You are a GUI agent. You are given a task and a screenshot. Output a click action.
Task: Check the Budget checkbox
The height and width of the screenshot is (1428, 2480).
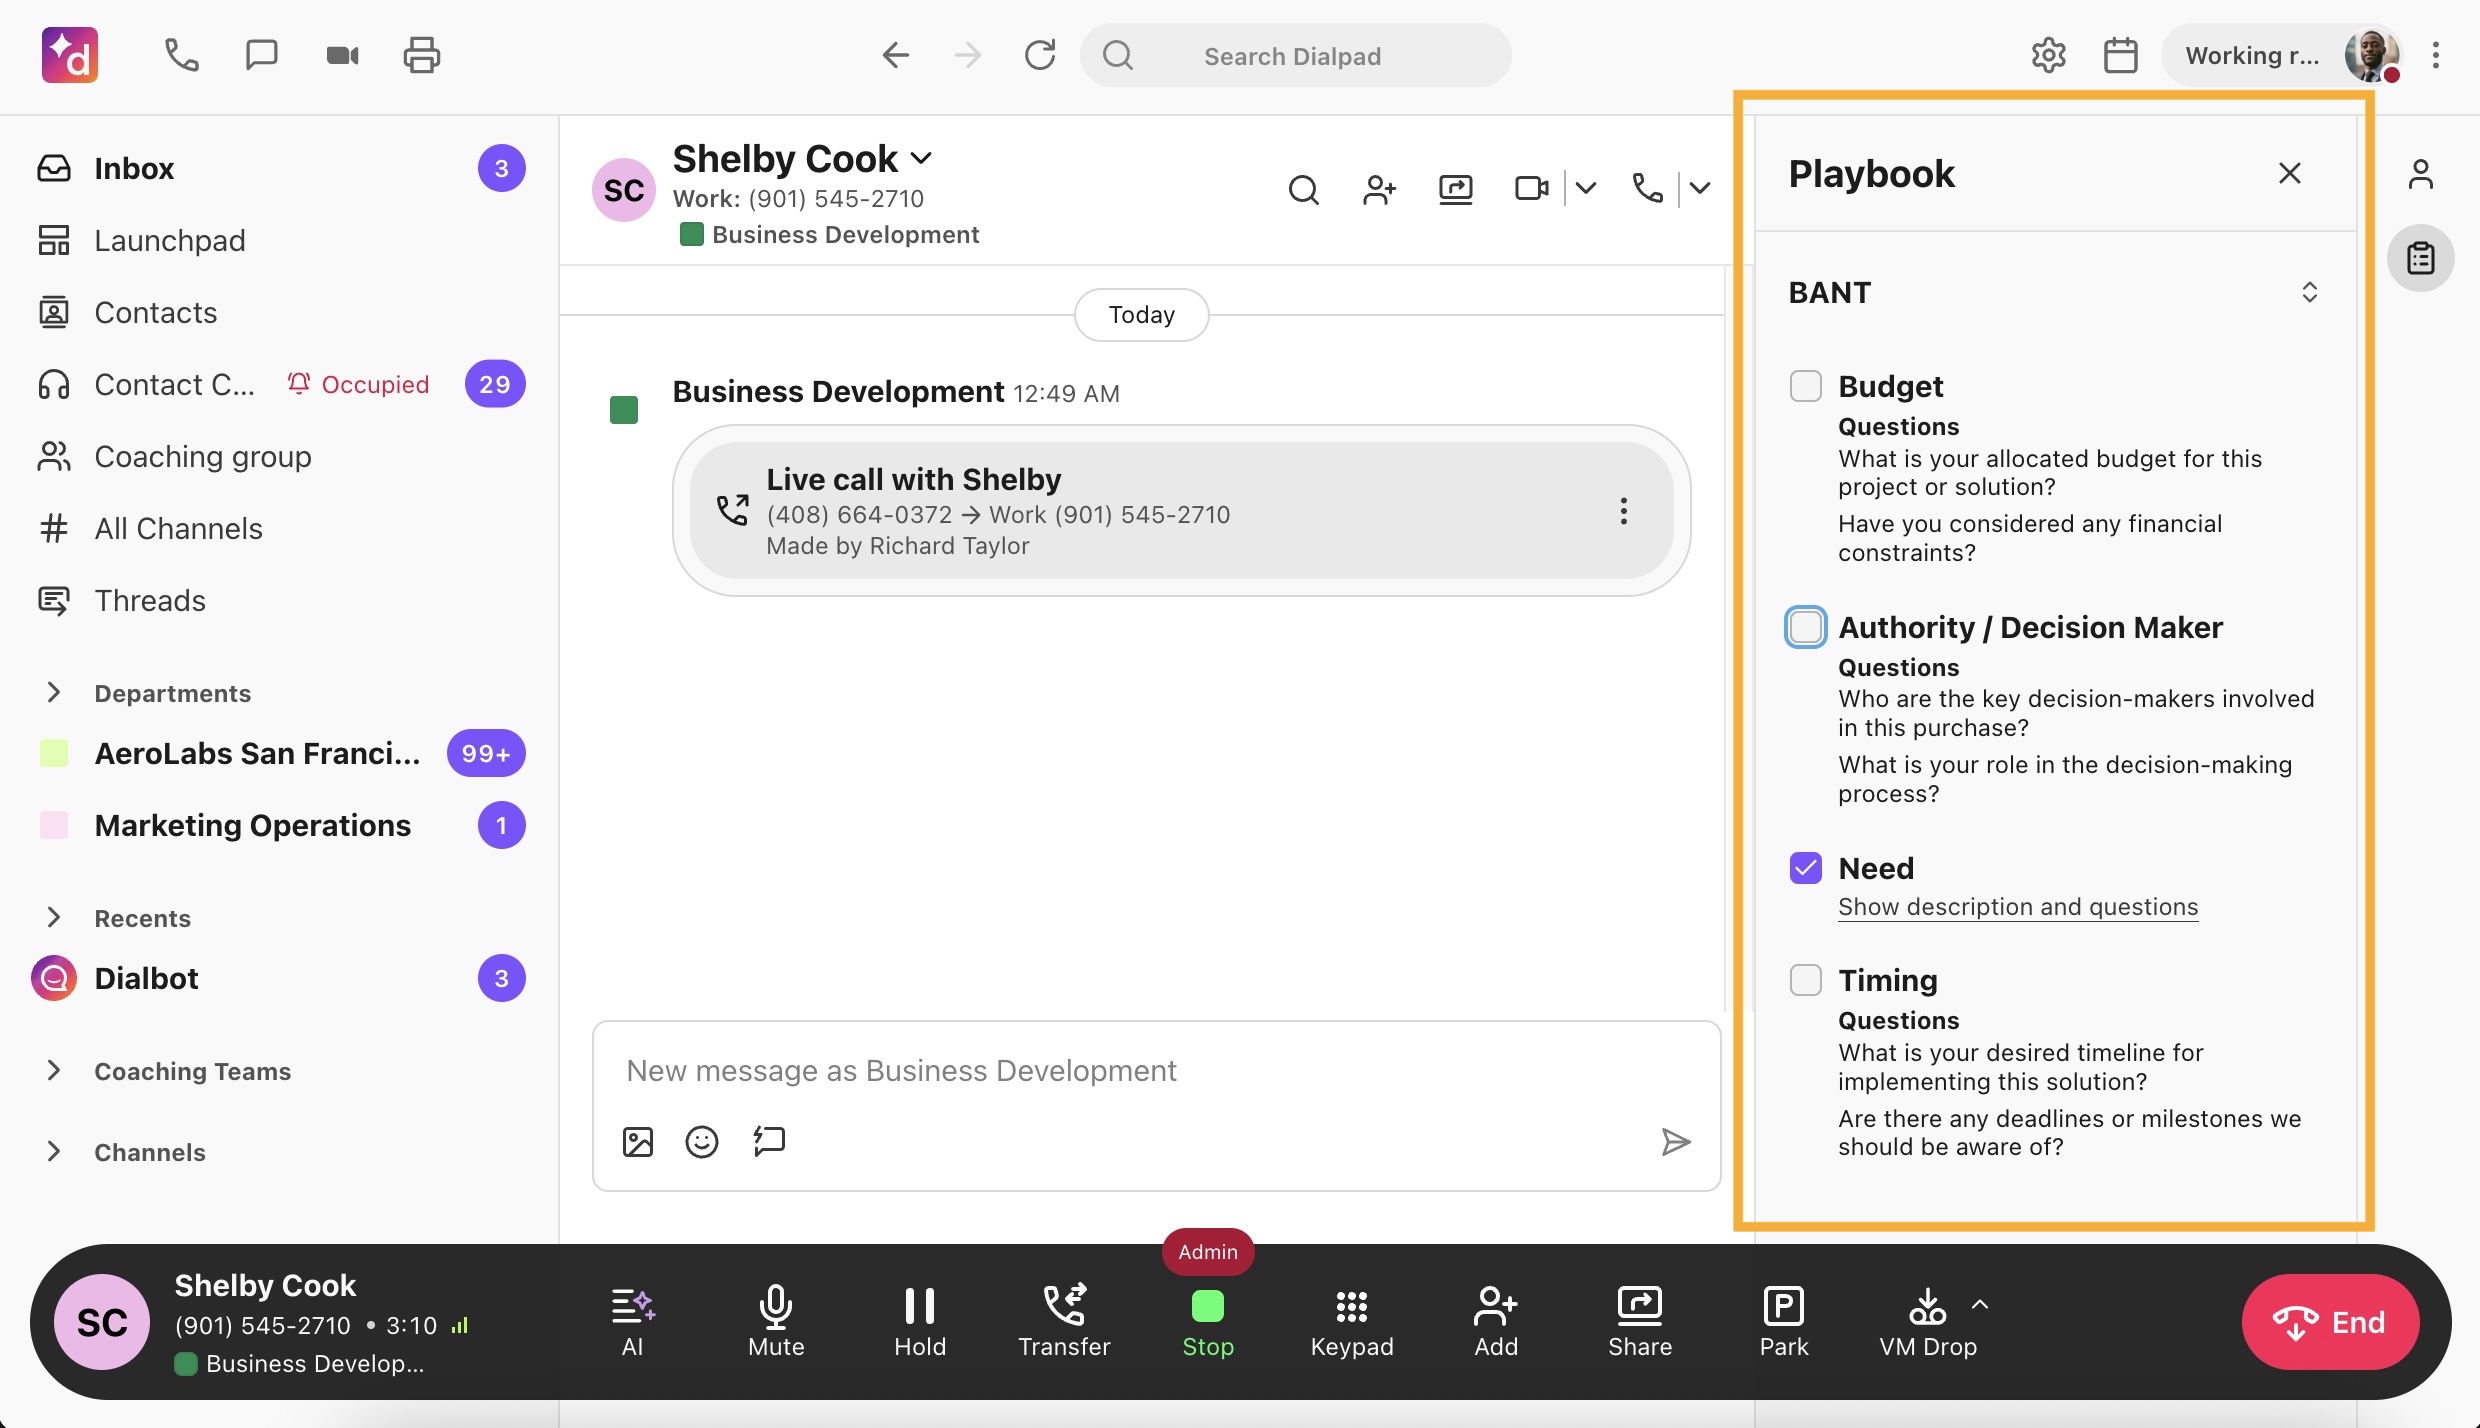pos(1805,385)
